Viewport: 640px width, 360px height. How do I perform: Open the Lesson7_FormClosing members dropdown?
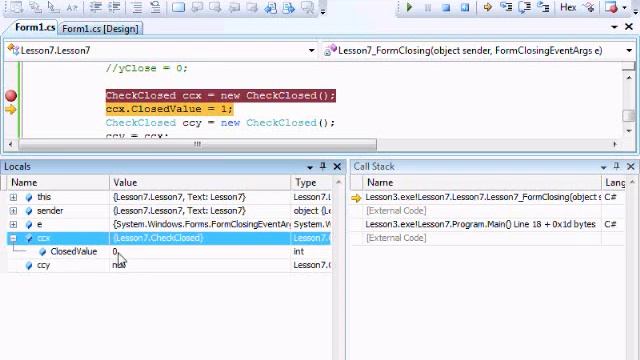(629, 51)
